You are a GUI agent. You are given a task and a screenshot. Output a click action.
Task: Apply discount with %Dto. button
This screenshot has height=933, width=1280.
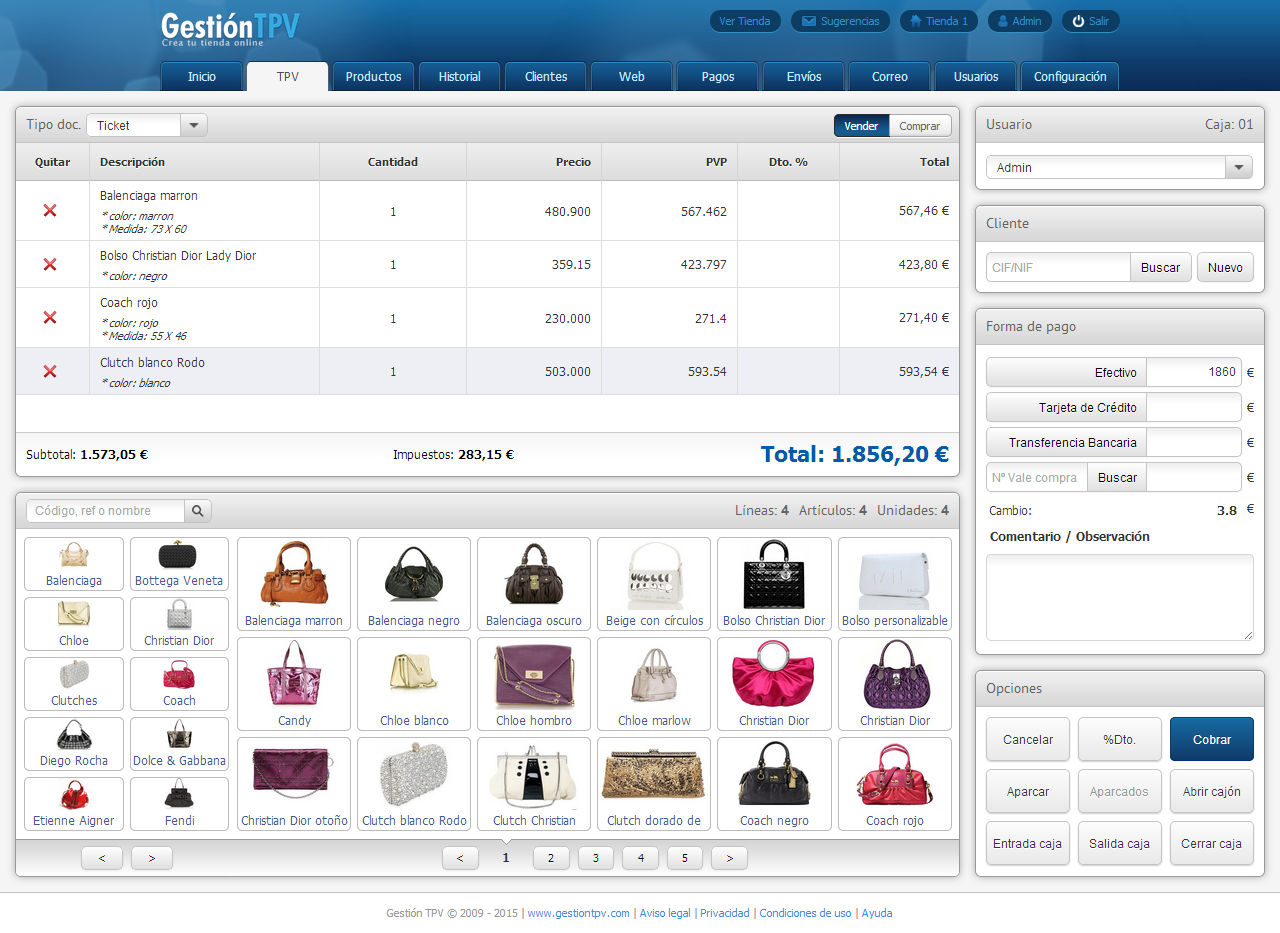point(1120,739)
